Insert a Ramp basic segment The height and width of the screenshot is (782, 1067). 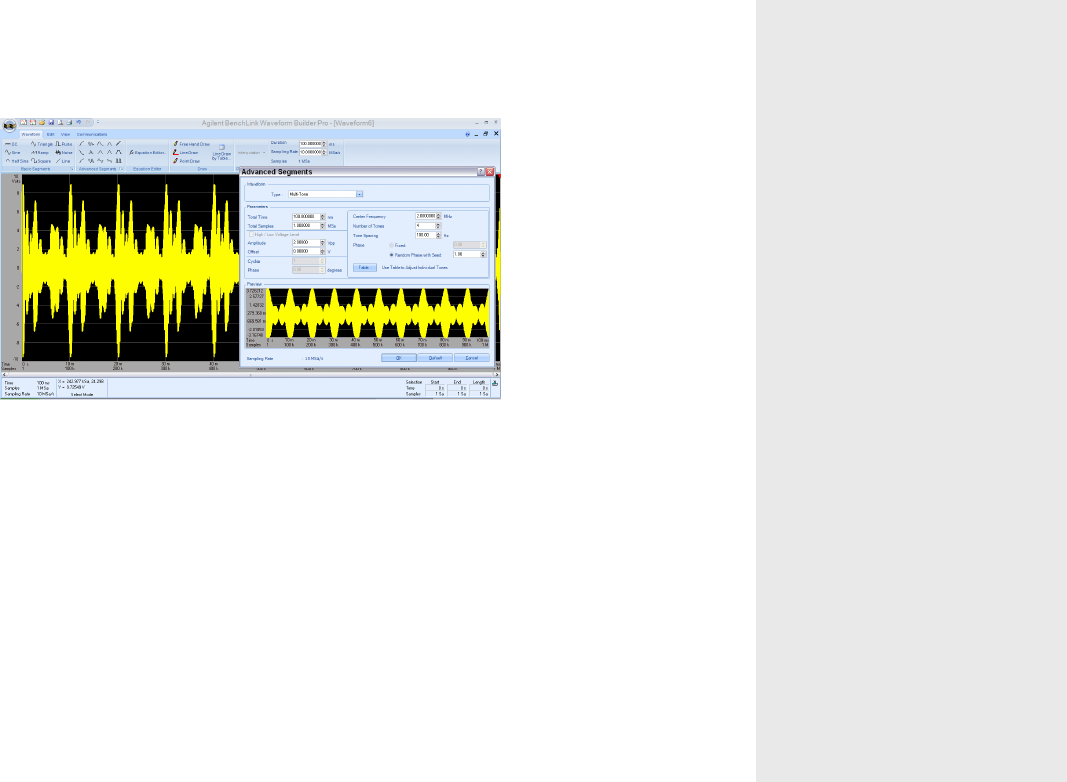[x=39, y=152]
